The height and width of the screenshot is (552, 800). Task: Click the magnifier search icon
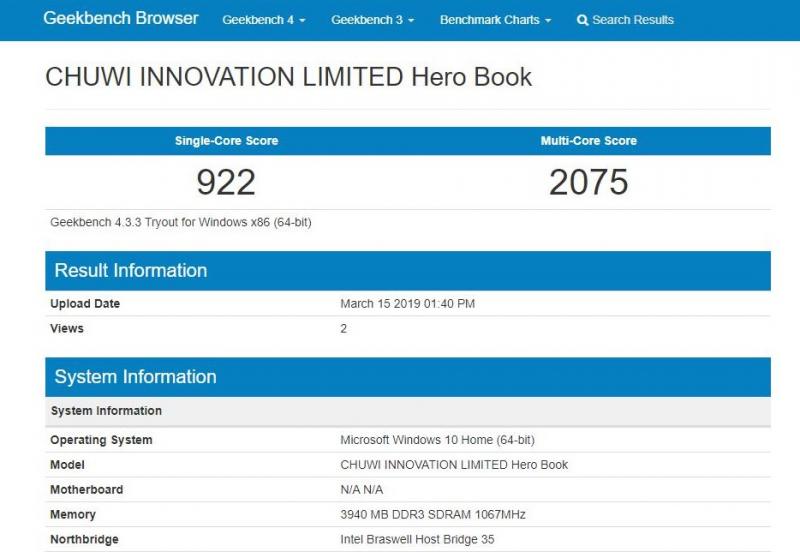582,20
